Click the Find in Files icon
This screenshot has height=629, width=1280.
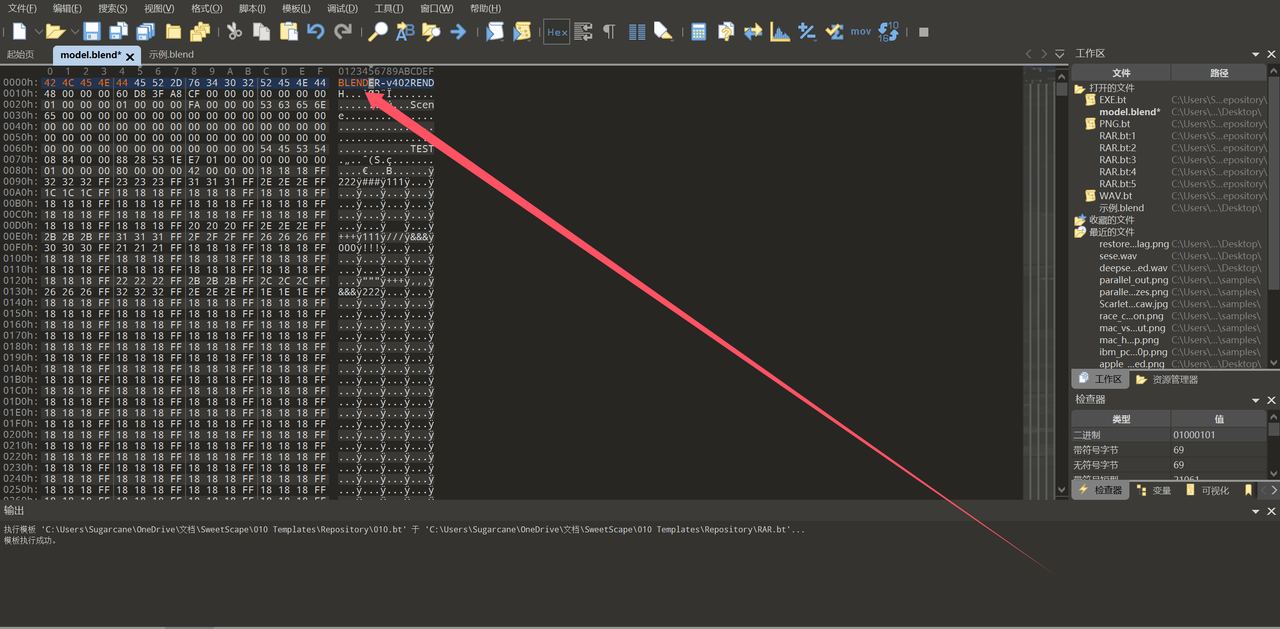click(431, 32)
